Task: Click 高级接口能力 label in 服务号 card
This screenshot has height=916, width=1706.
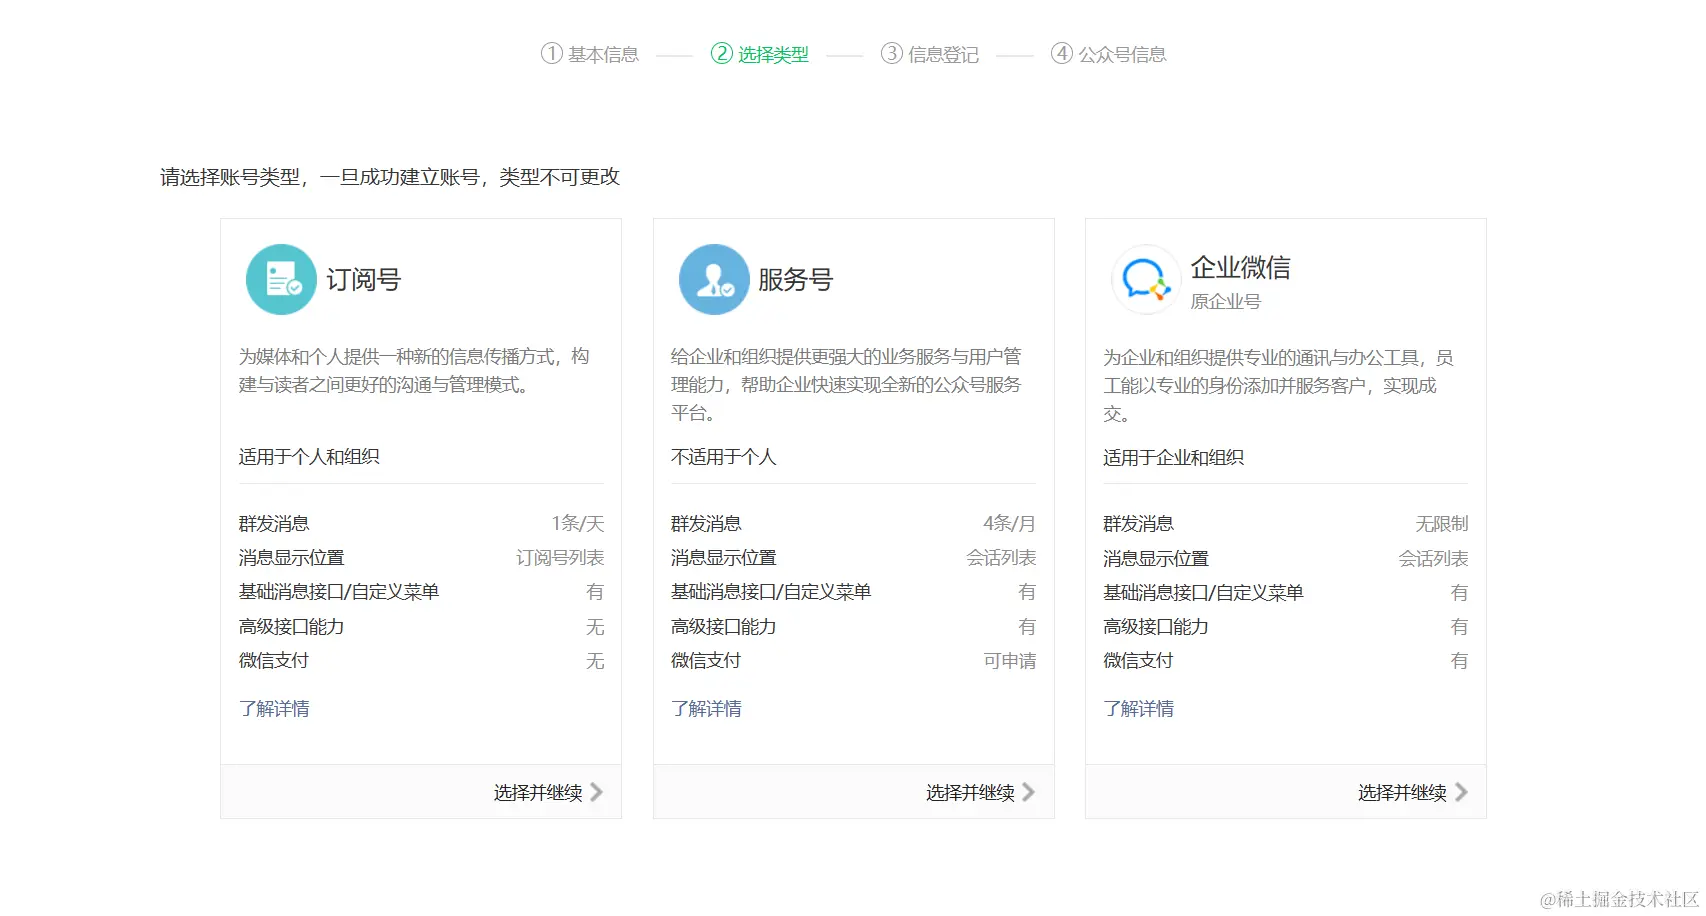Action: 723,627
